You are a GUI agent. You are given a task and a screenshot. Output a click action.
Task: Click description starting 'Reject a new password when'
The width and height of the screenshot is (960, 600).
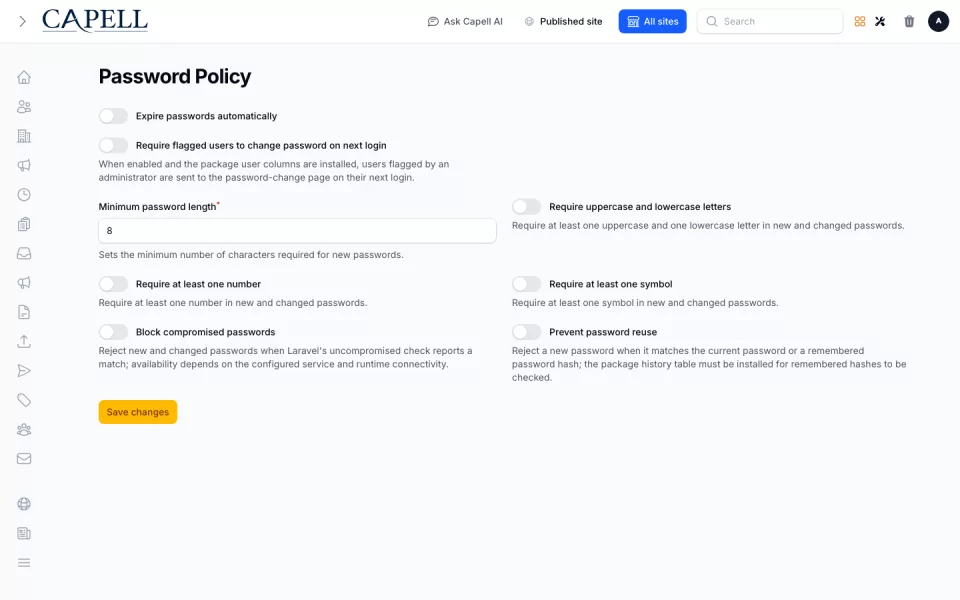[x=709, y=364]
